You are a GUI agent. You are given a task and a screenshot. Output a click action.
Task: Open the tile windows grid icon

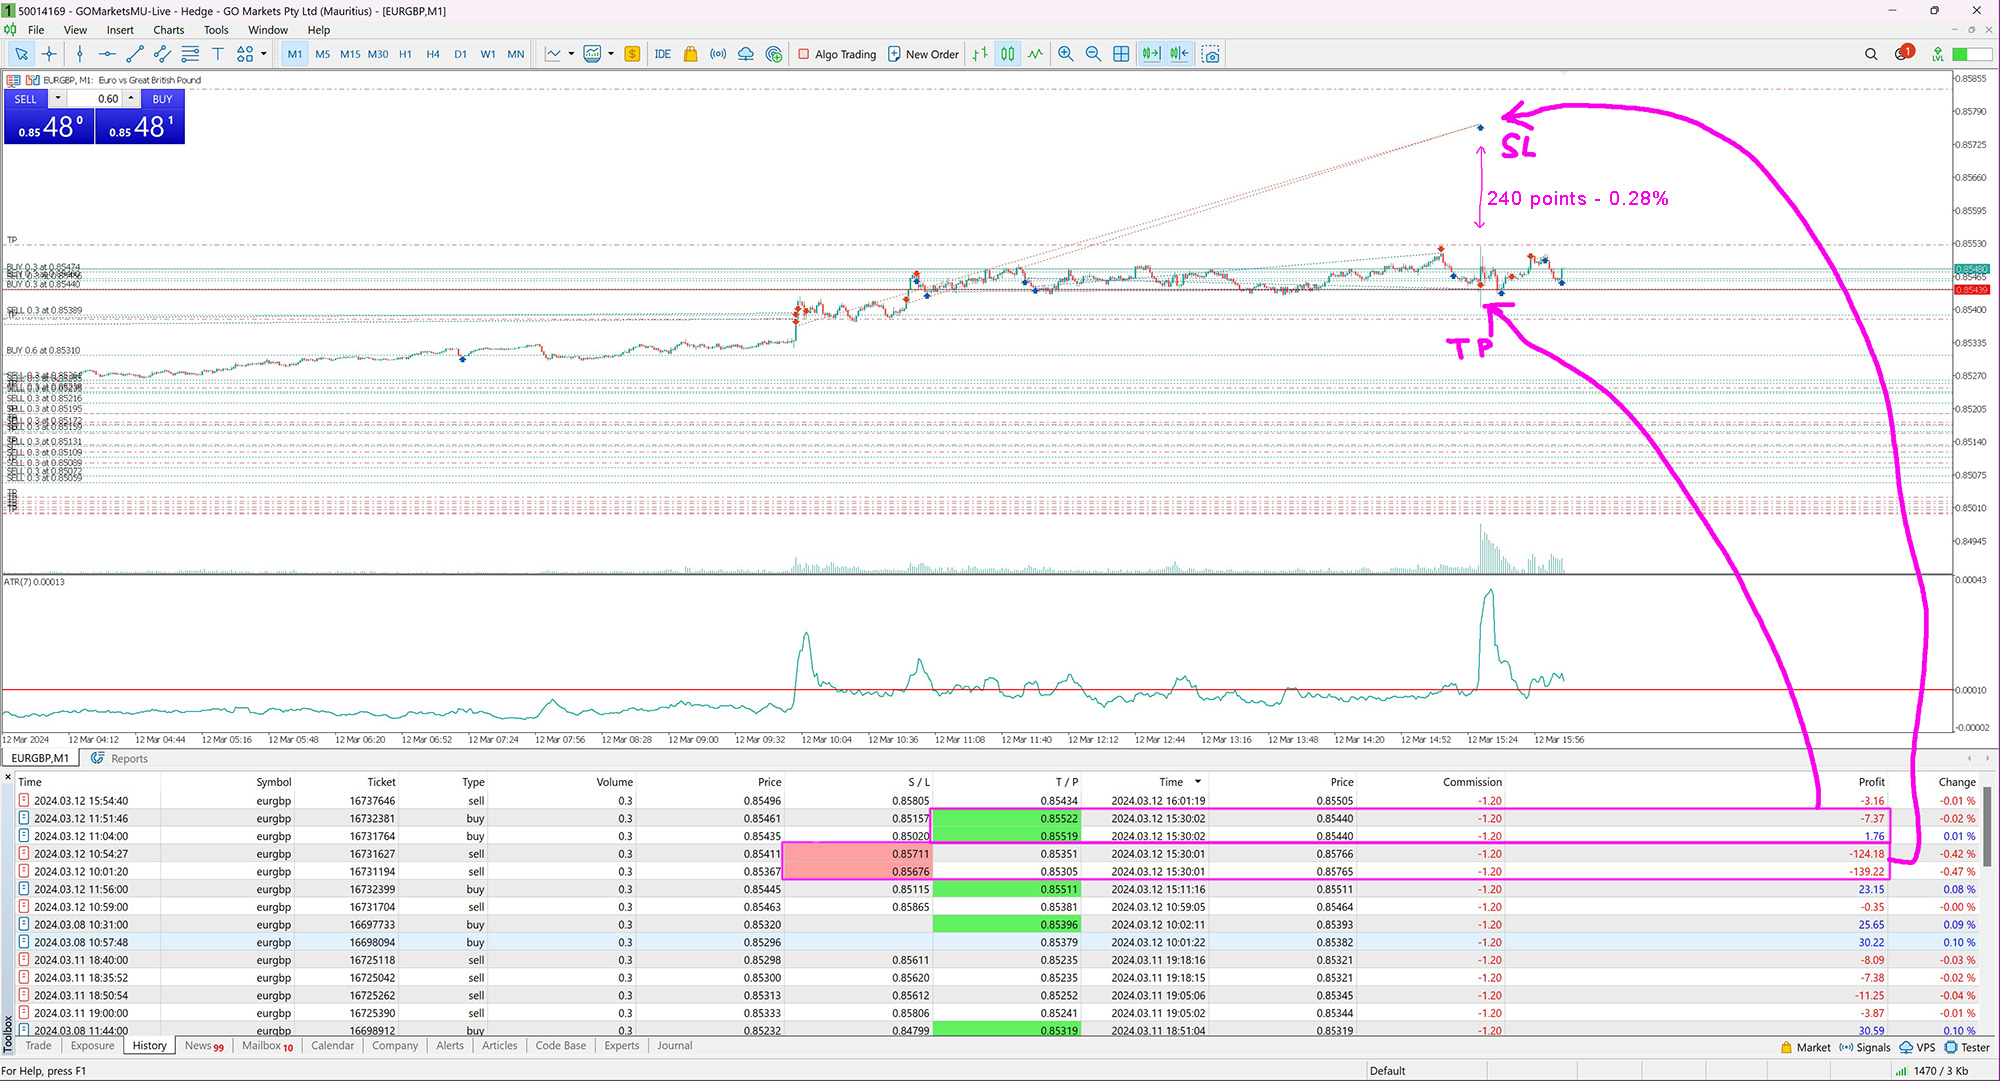[1121, 54]
